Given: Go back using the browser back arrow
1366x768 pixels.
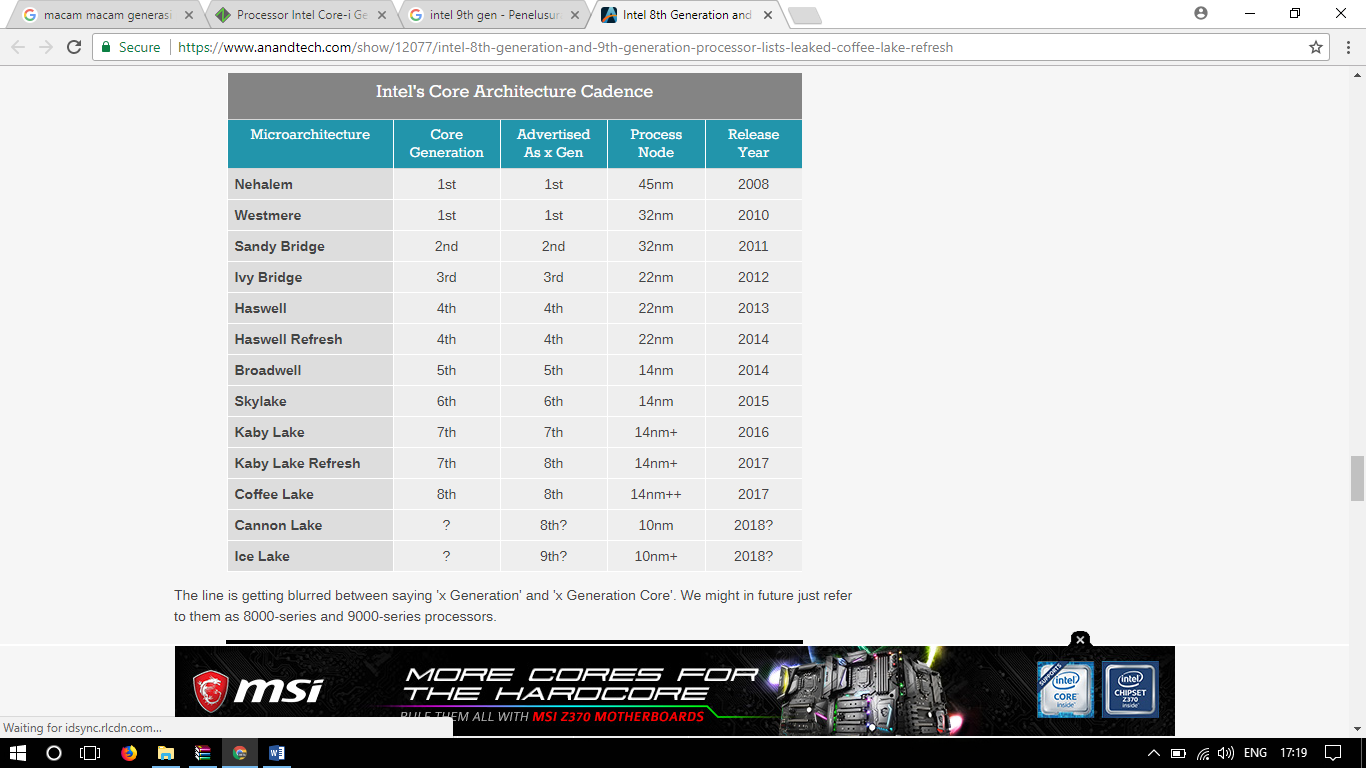Looking at the screenshot, I should 18,47.
